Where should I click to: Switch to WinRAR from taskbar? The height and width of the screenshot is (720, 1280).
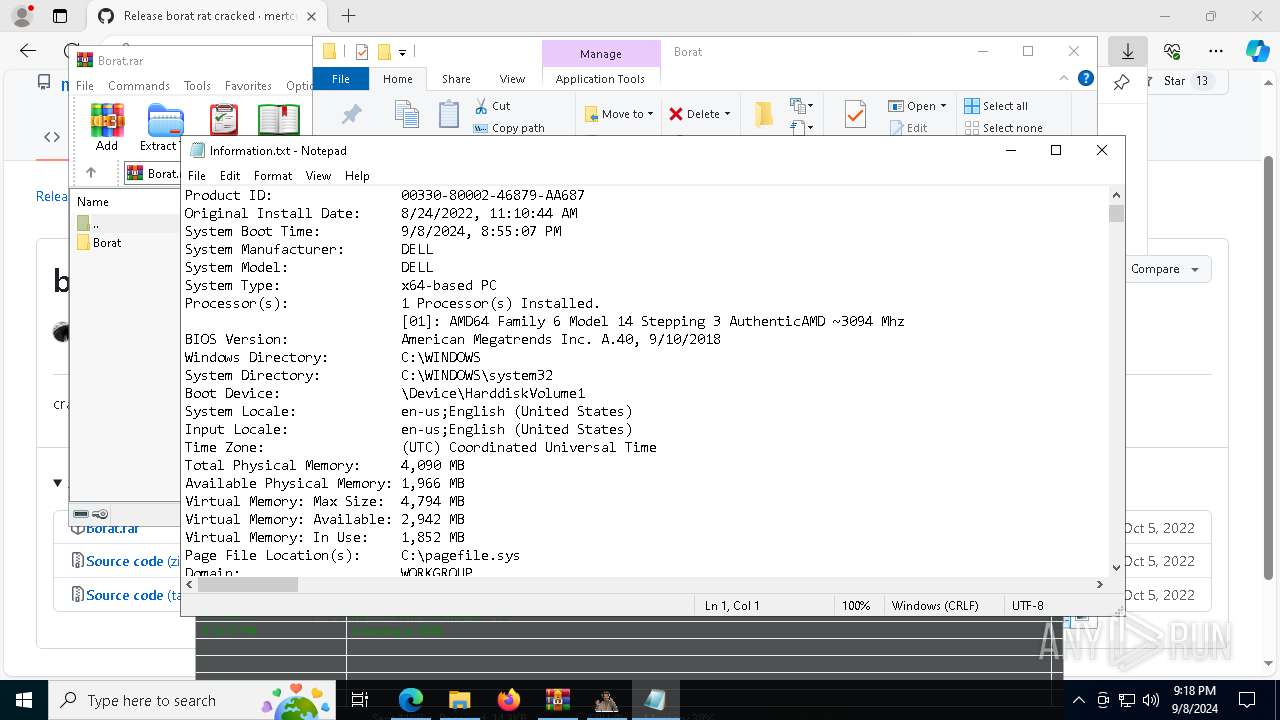click(x=557, y=700)
